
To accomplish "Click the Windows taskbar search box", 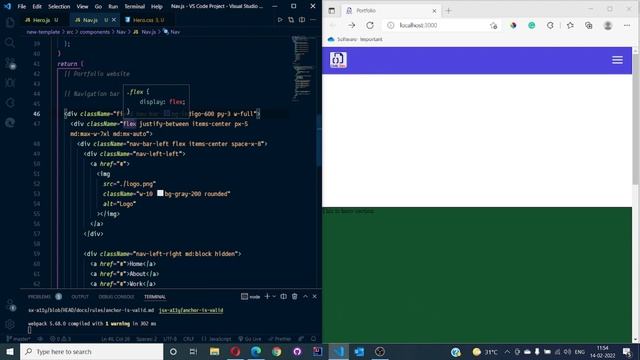I will coord(91,351).
